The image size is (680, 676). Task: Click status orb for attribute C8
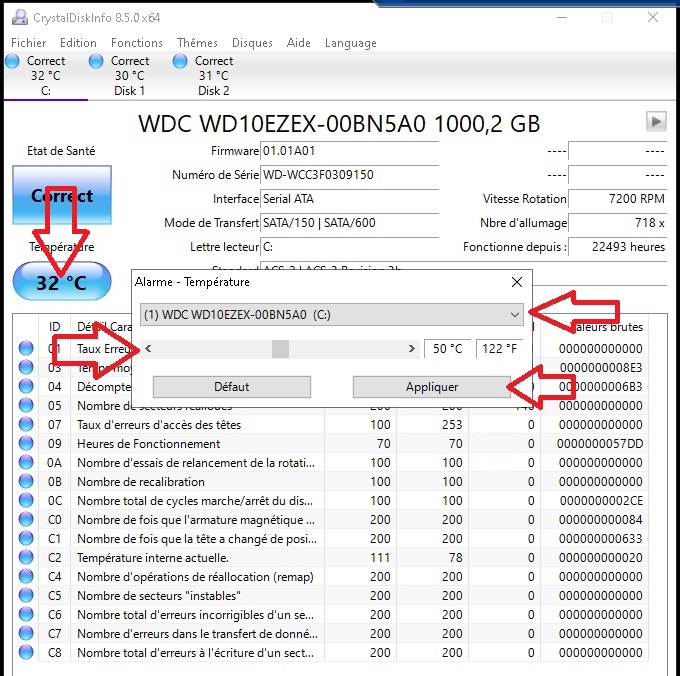[26, 652]
